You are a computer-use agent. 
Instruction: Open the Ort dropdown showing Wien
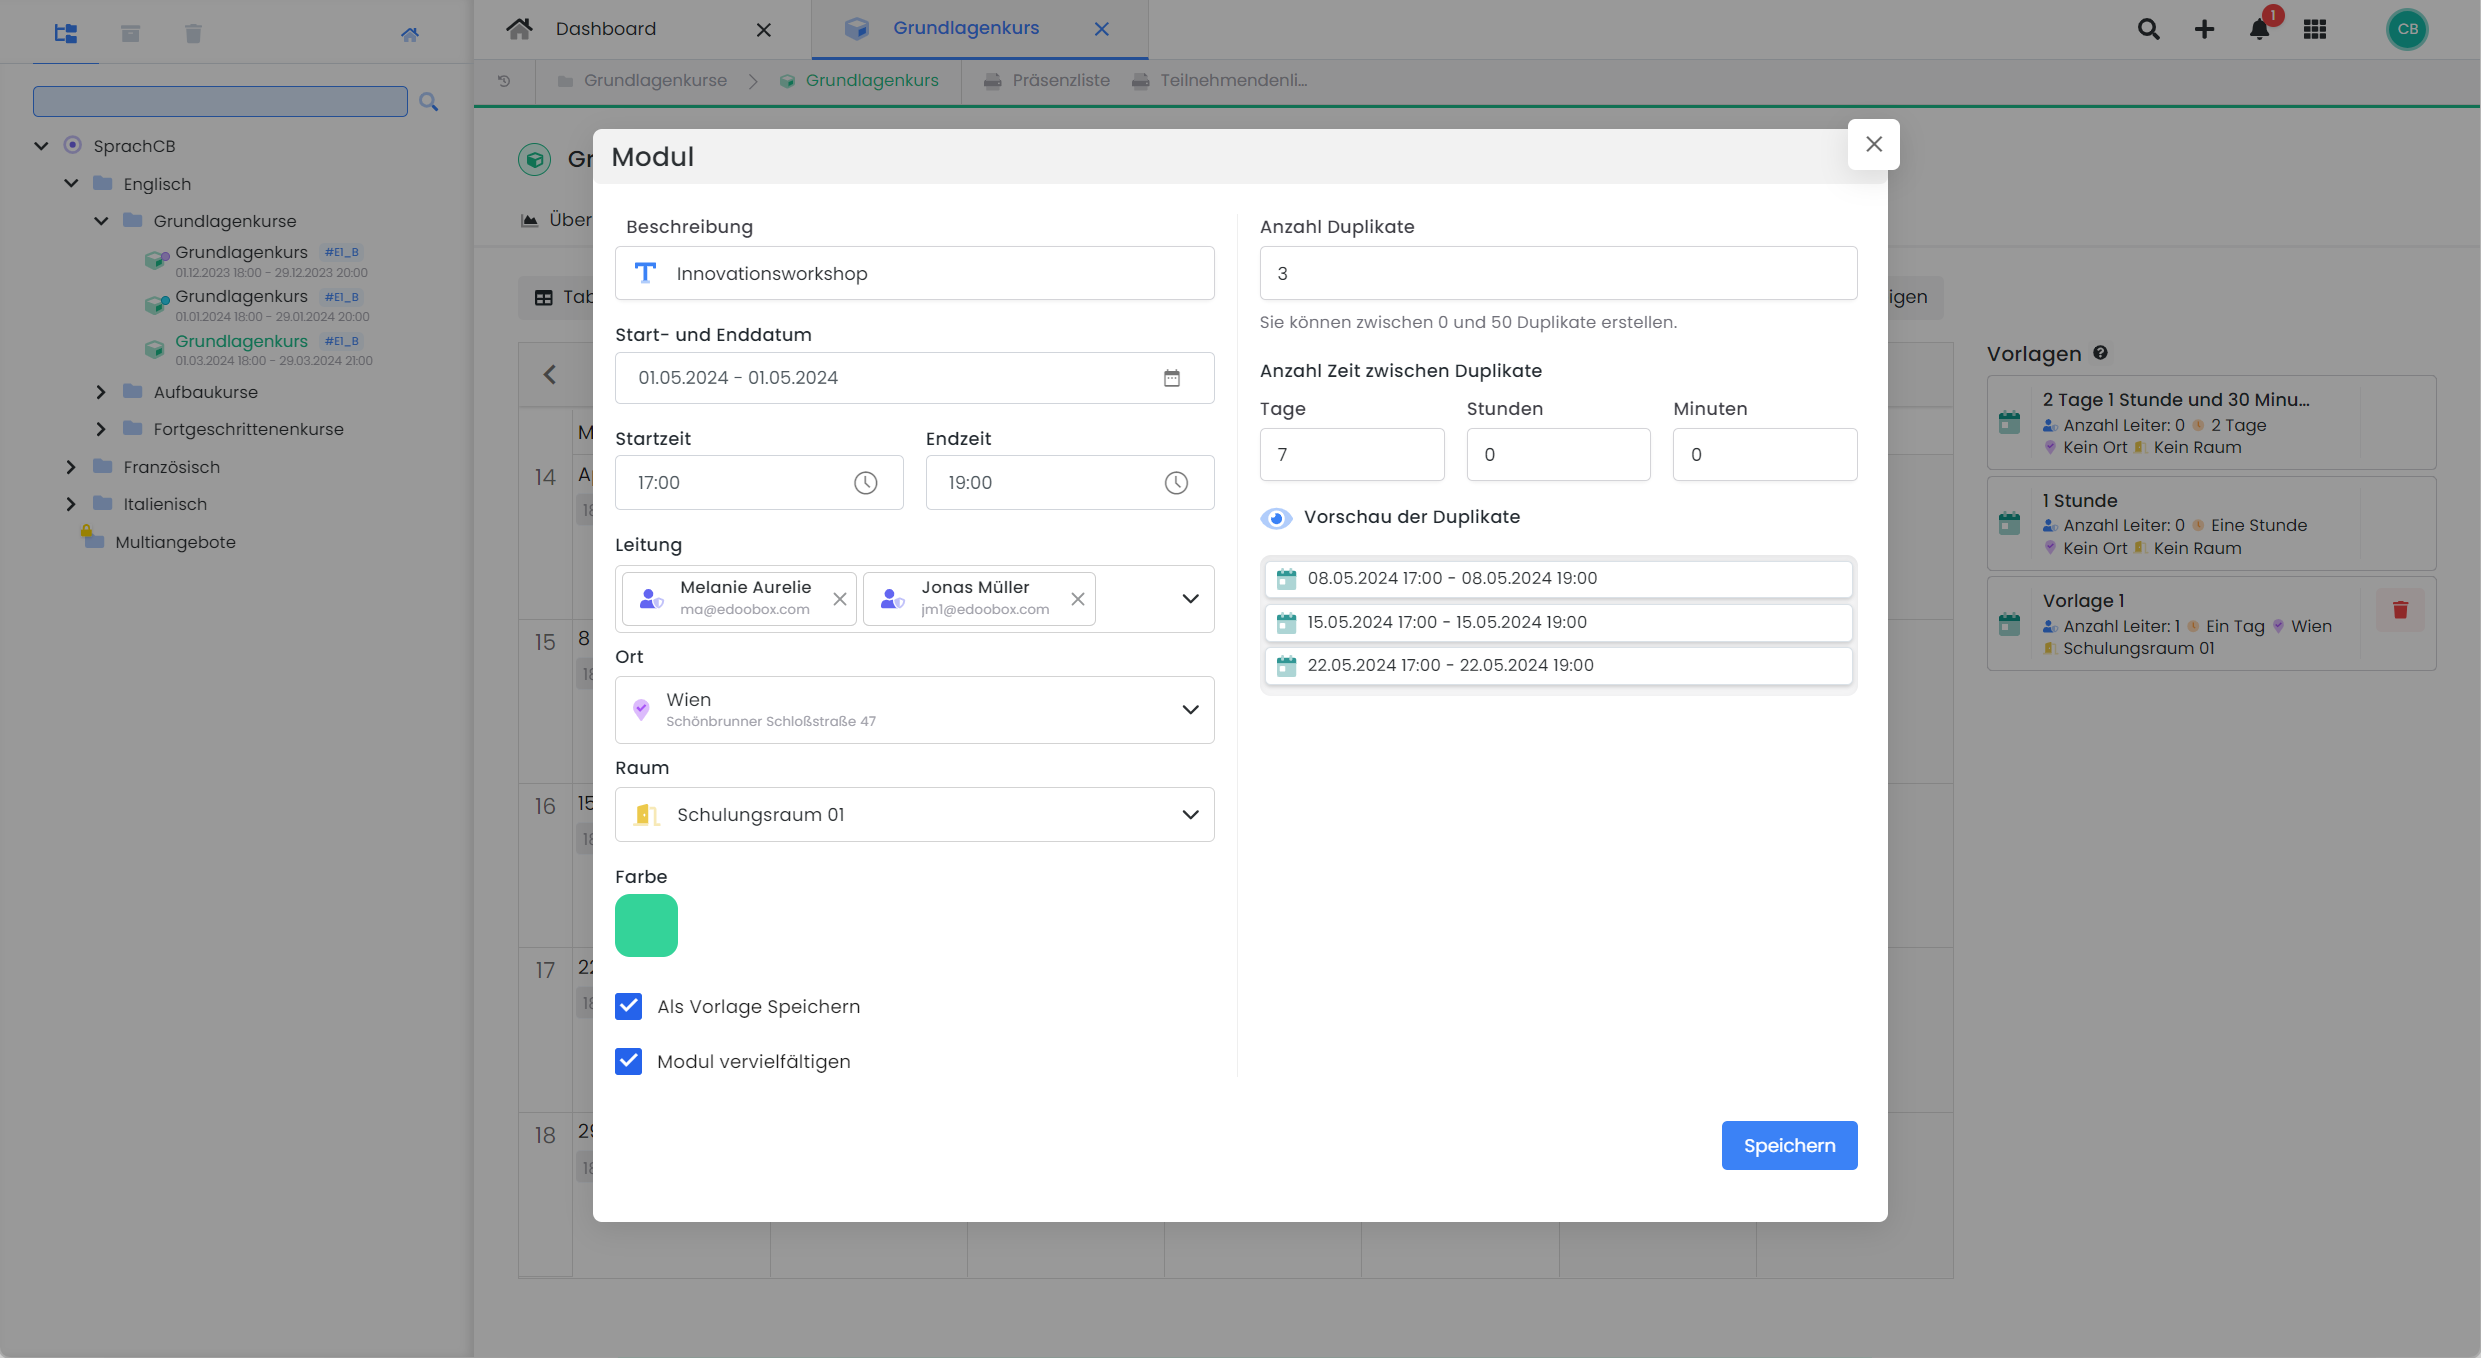pyautogui.click(x=1190, y=709)
